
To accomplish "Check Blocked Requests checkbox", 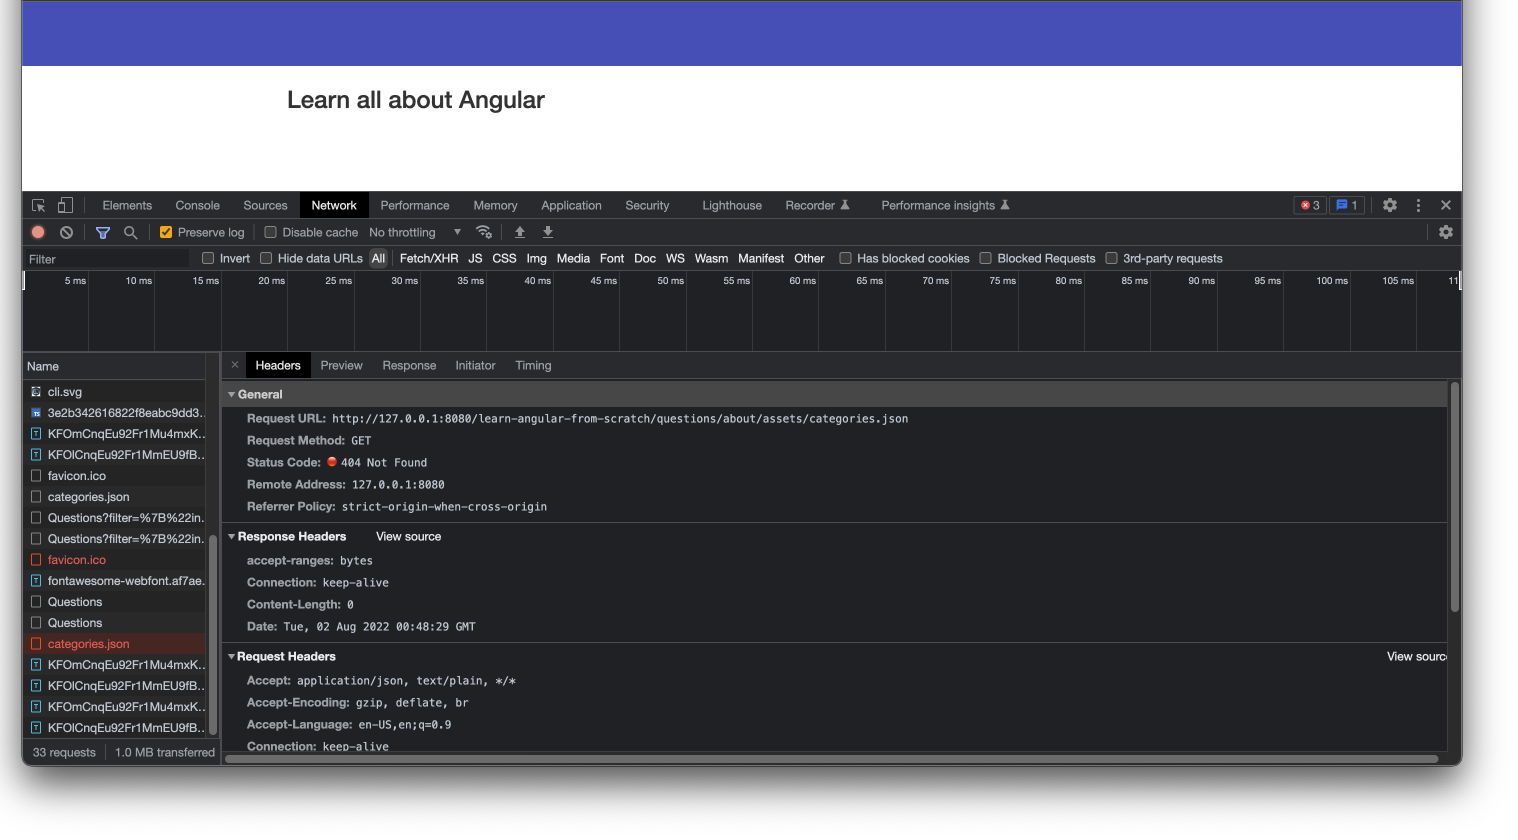I will coord(985,258).
